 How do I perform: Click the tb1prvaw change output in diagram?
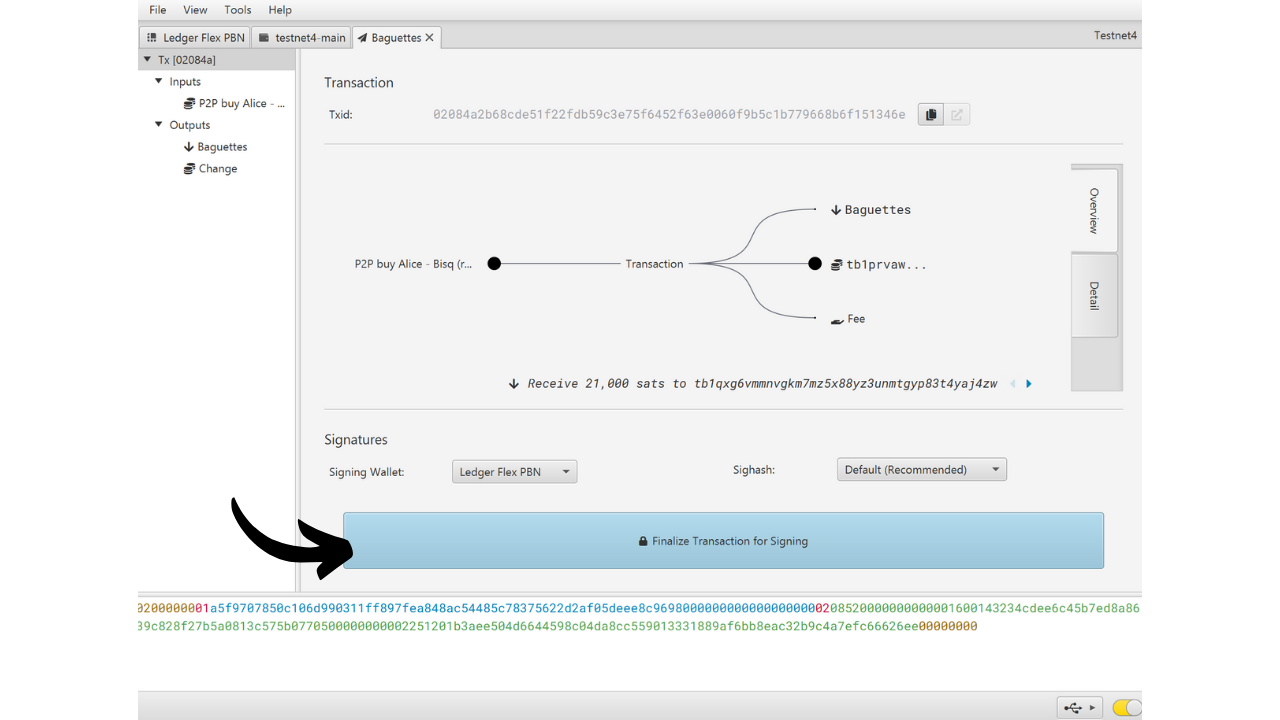pos(879,265)
